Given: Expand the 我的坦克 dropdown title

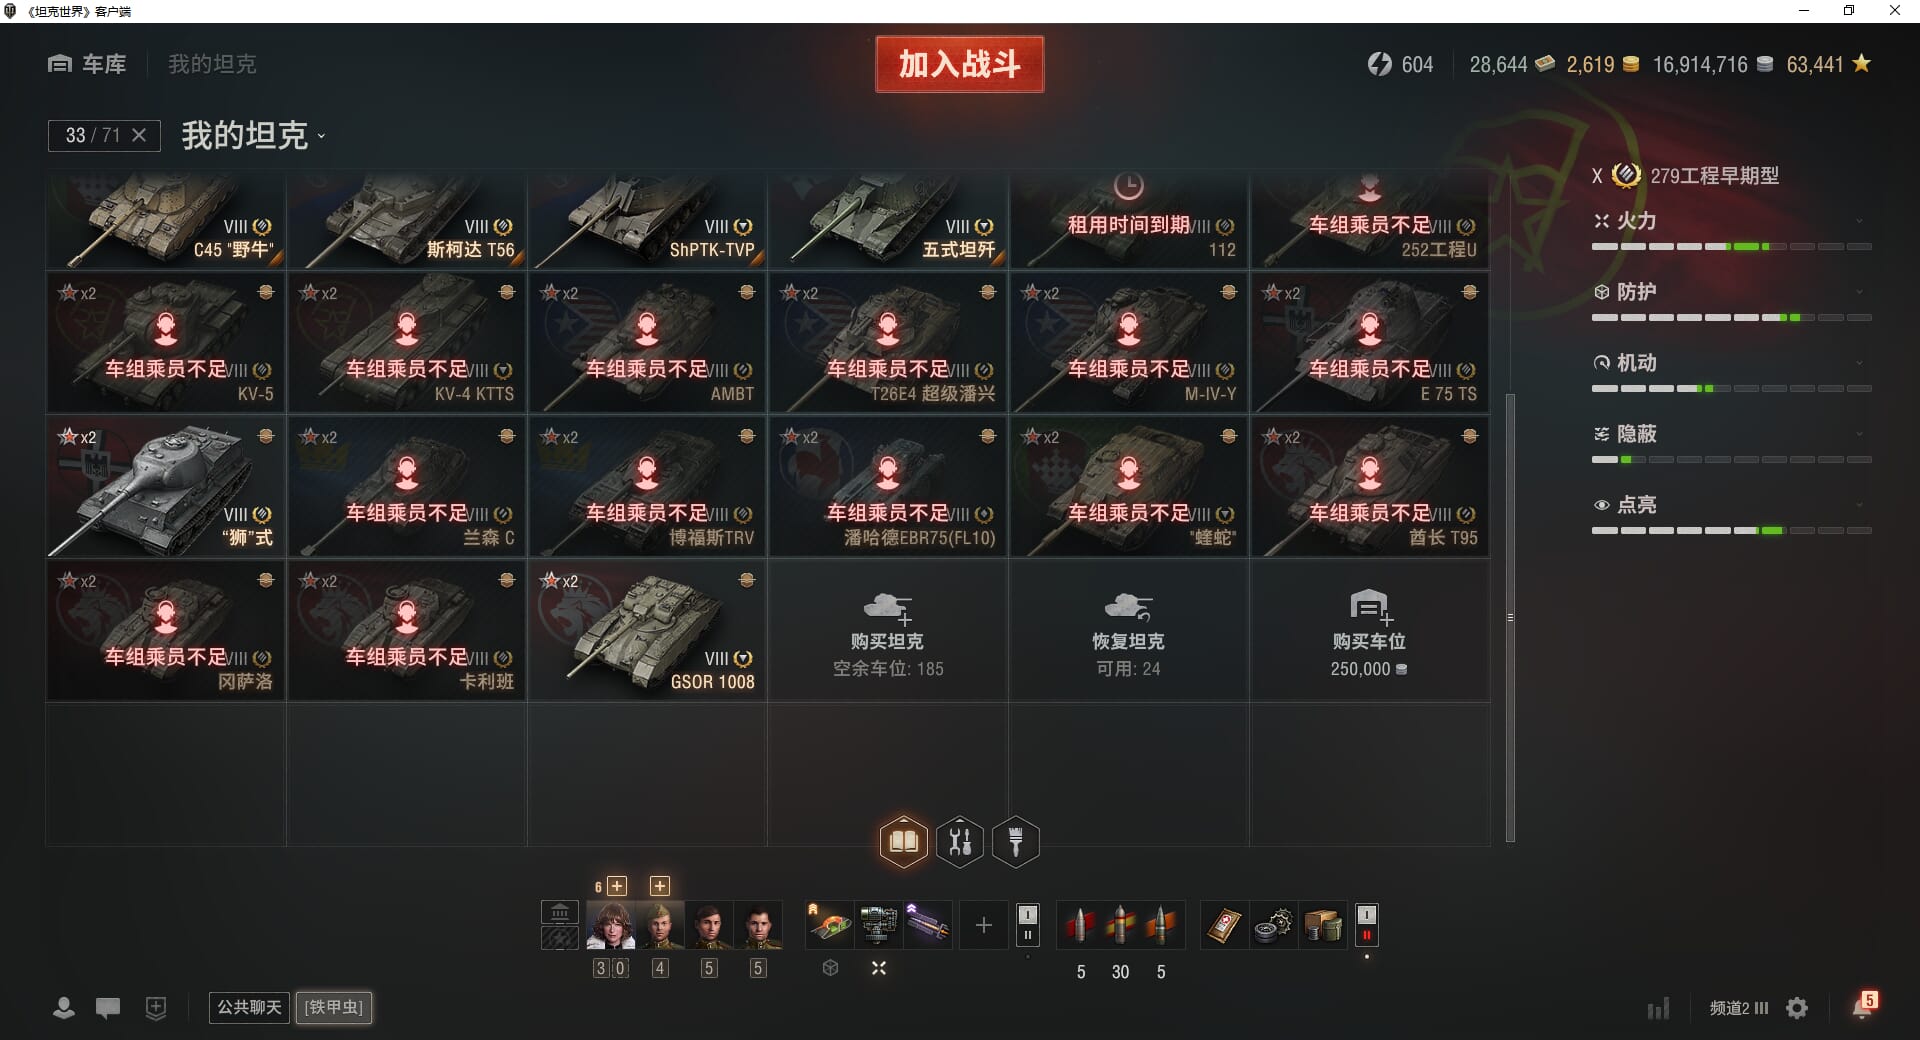Looking at the screenshot, I should 254,135.
